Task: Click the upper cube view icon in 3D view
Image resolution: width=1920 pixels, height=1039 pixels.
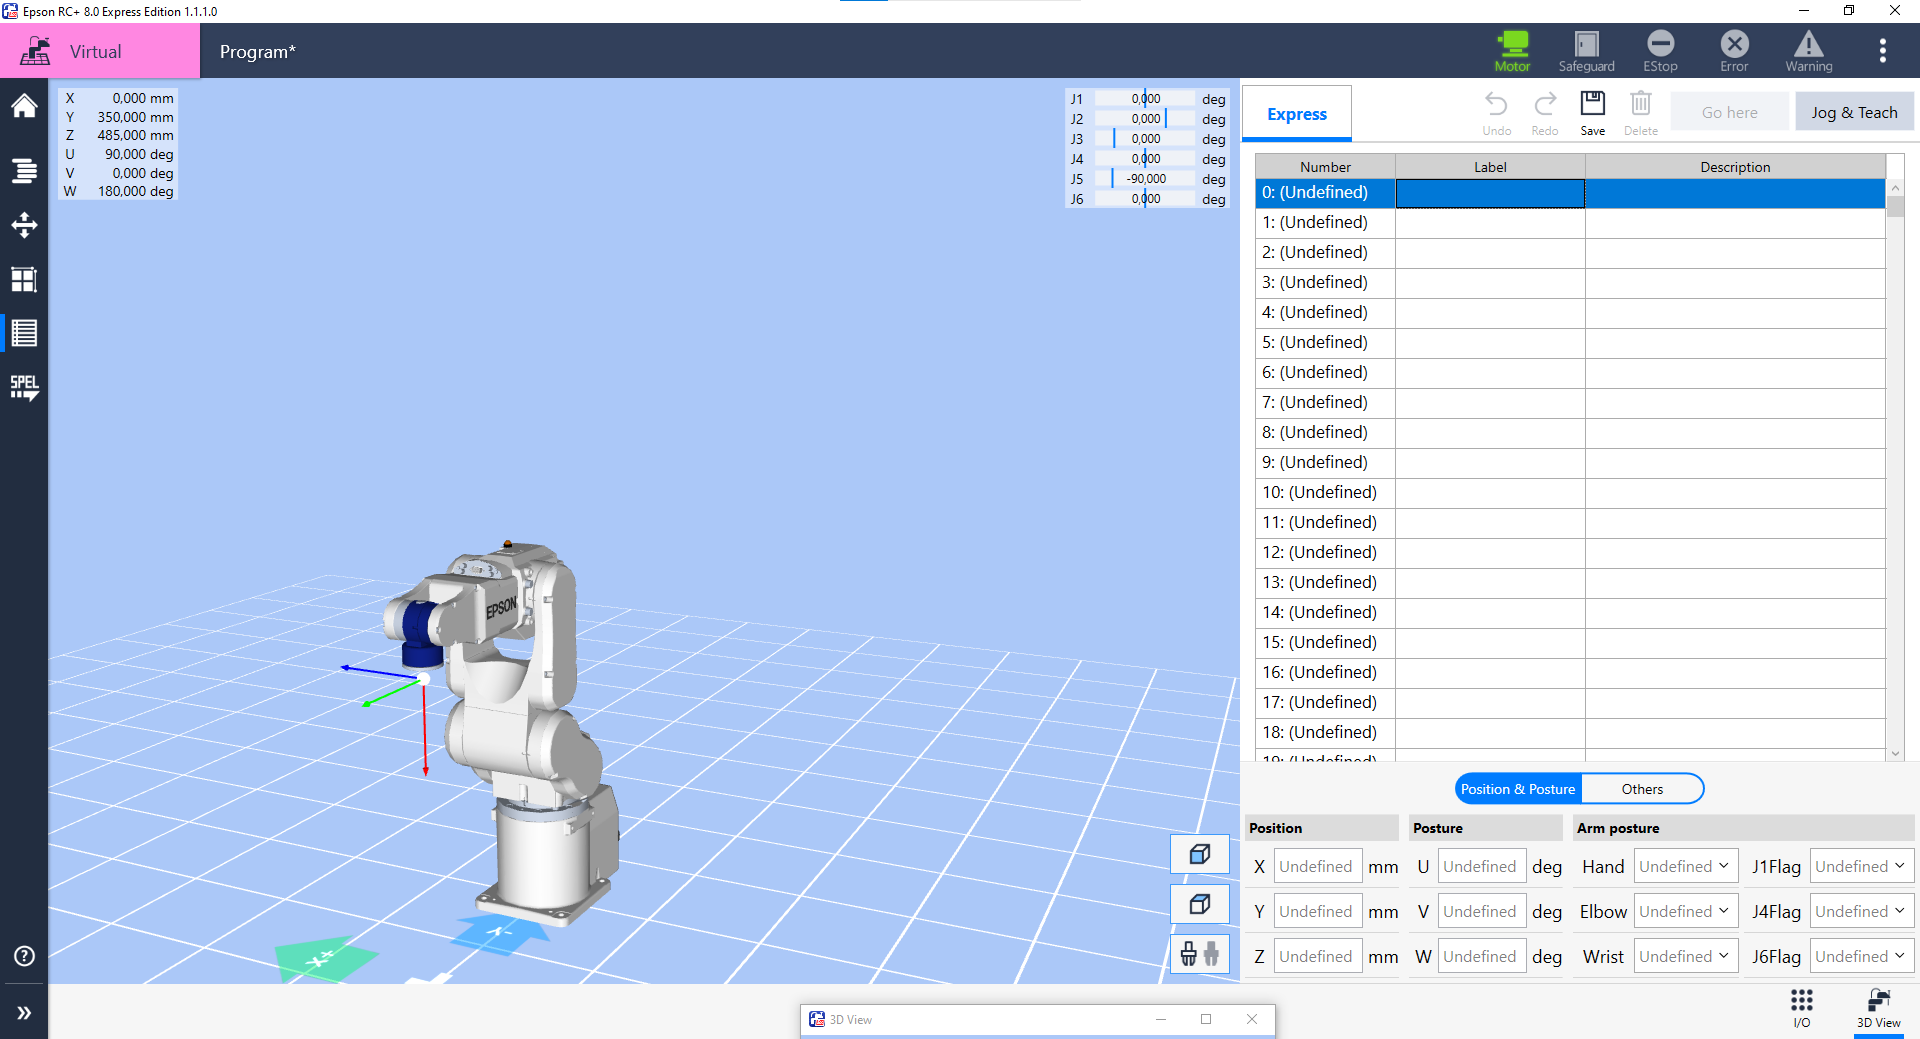Action: pyautogui.click(x=1200, y=854)
